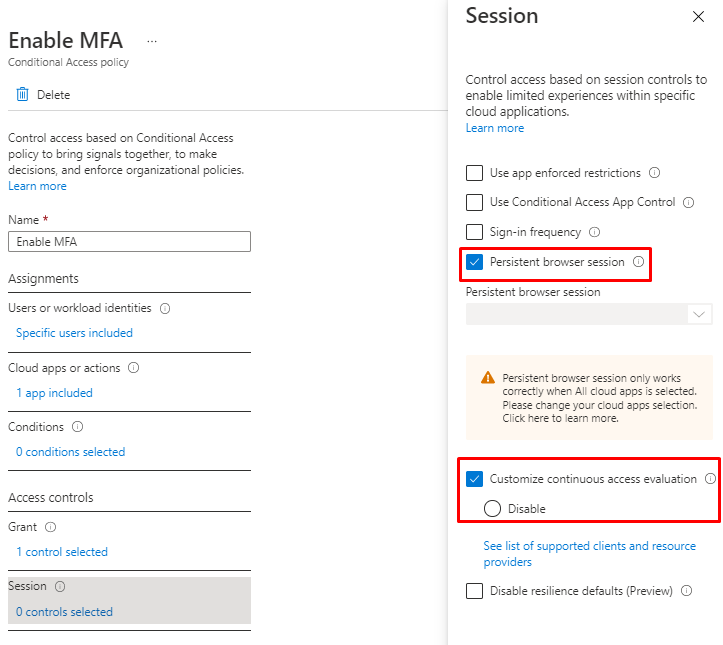Click the Name input field
Screen dimensions: 723x645
[129, 242]
